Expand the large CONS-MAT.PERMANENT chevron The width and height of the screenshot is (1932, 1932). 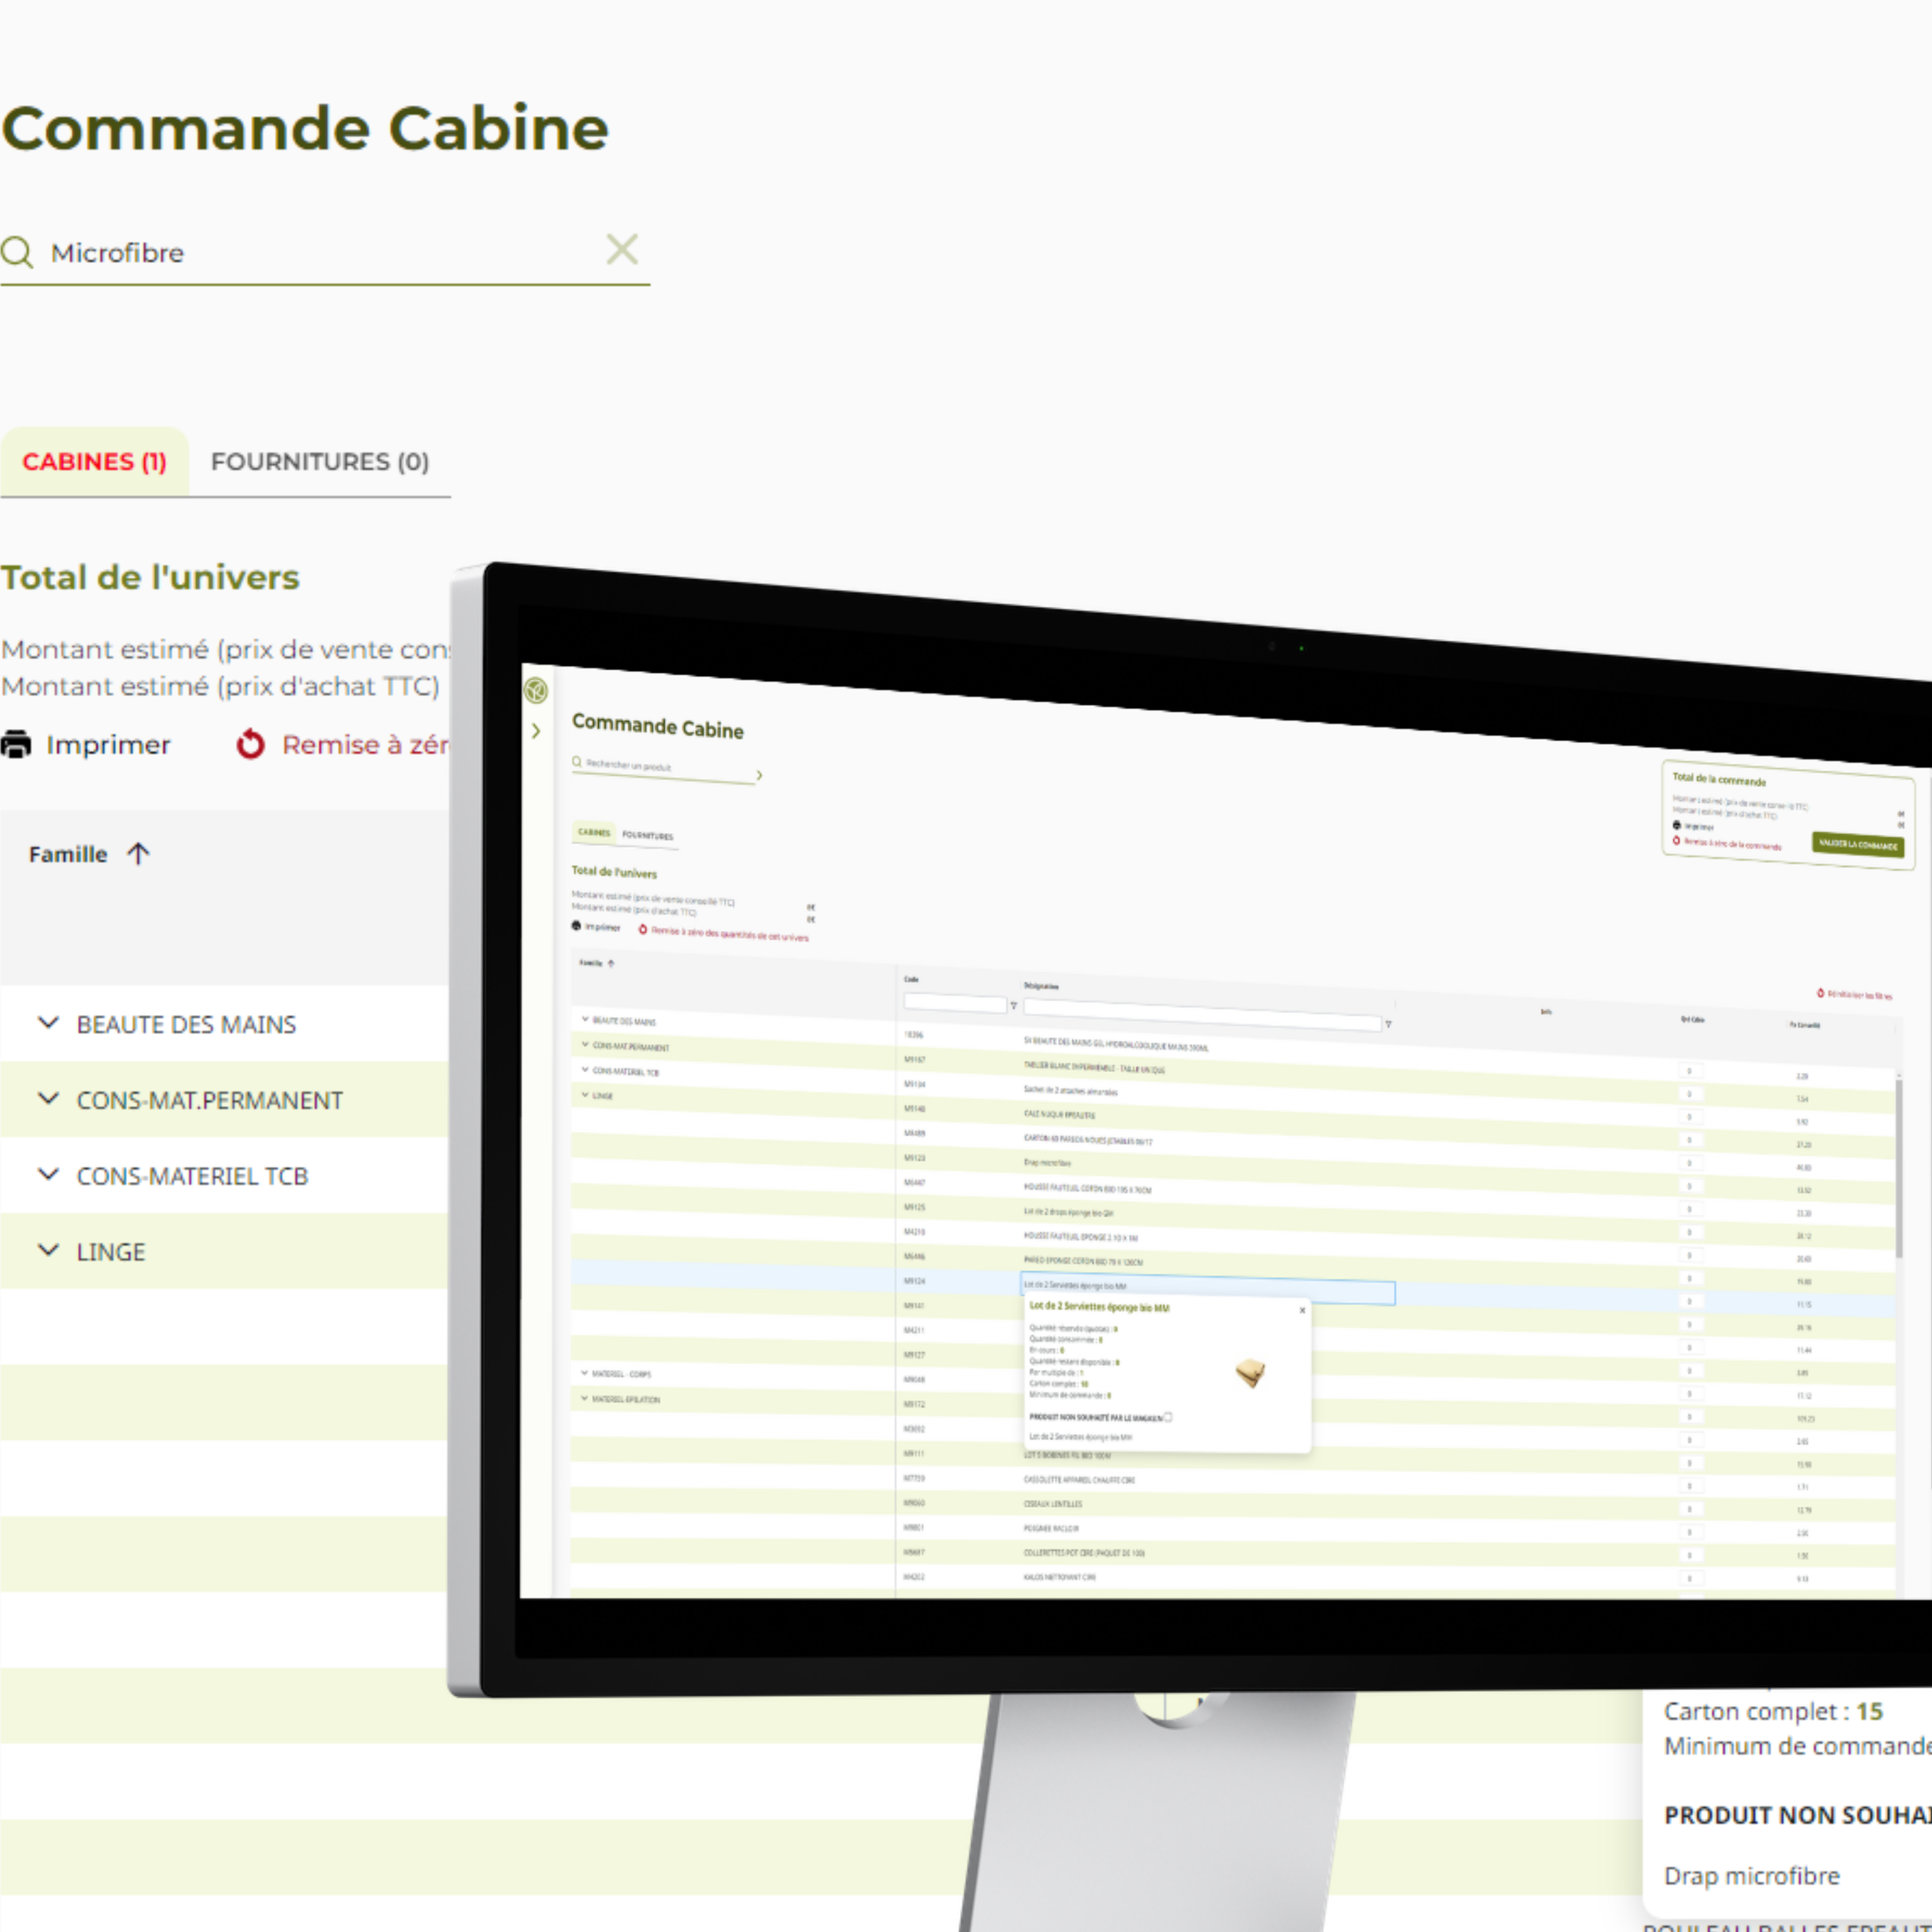point(48,1098)
